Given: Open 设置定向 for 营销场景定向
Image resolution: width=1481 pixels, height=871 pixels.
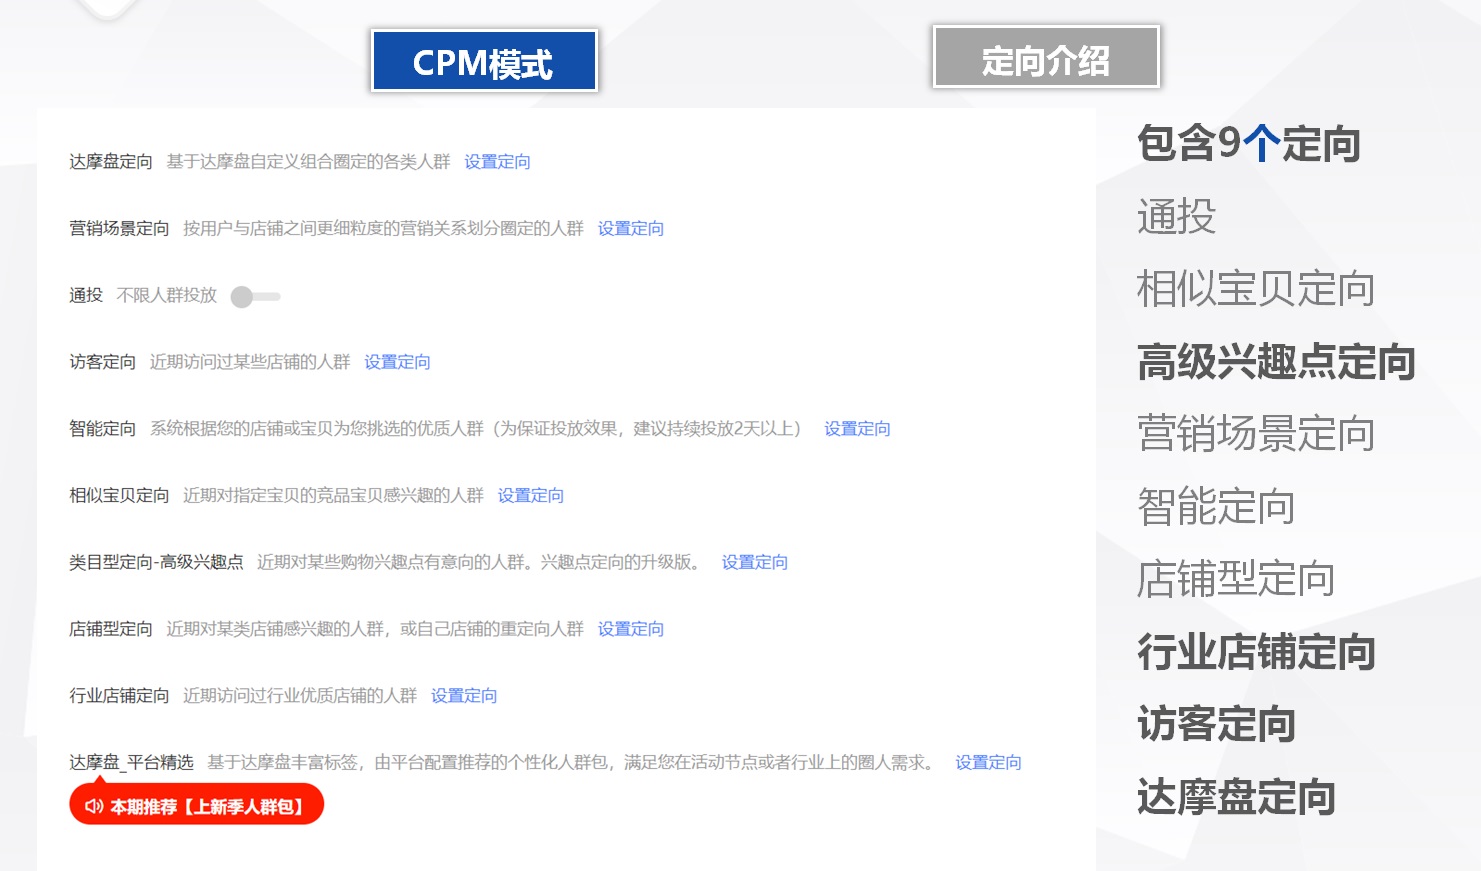Looking at the screenshot, I should [631, 229].
